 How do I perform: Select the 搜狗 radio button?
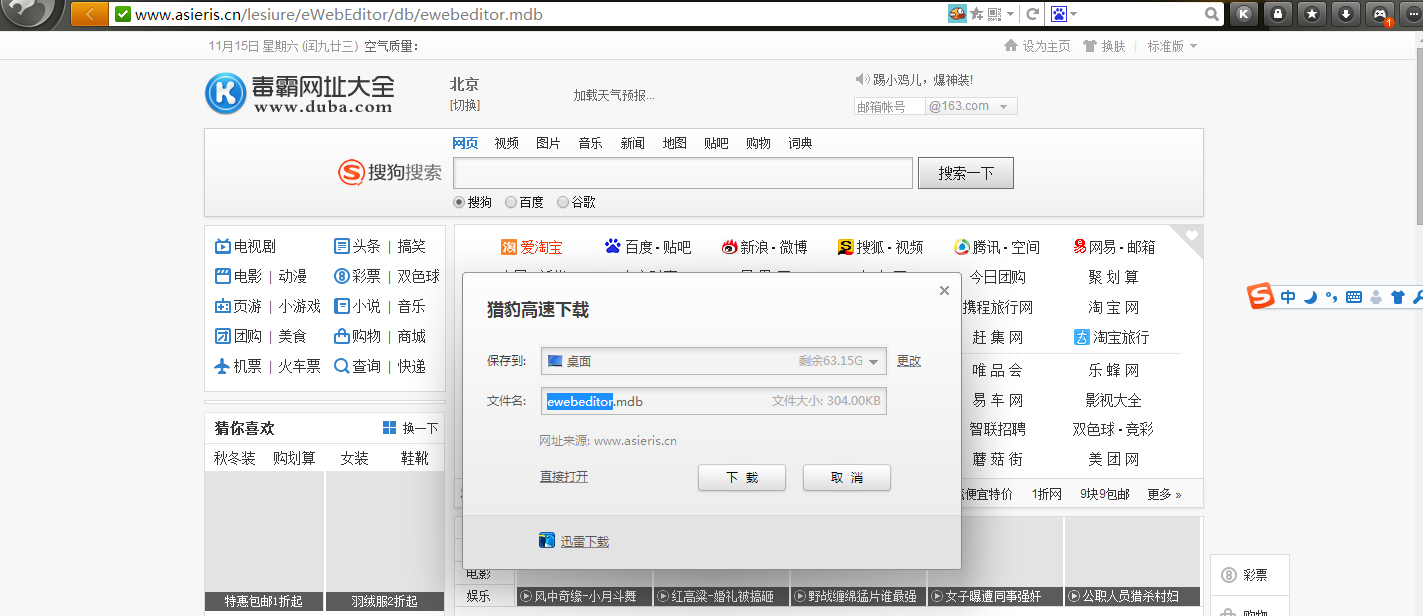pyautogui.click(x=460, y=202)
